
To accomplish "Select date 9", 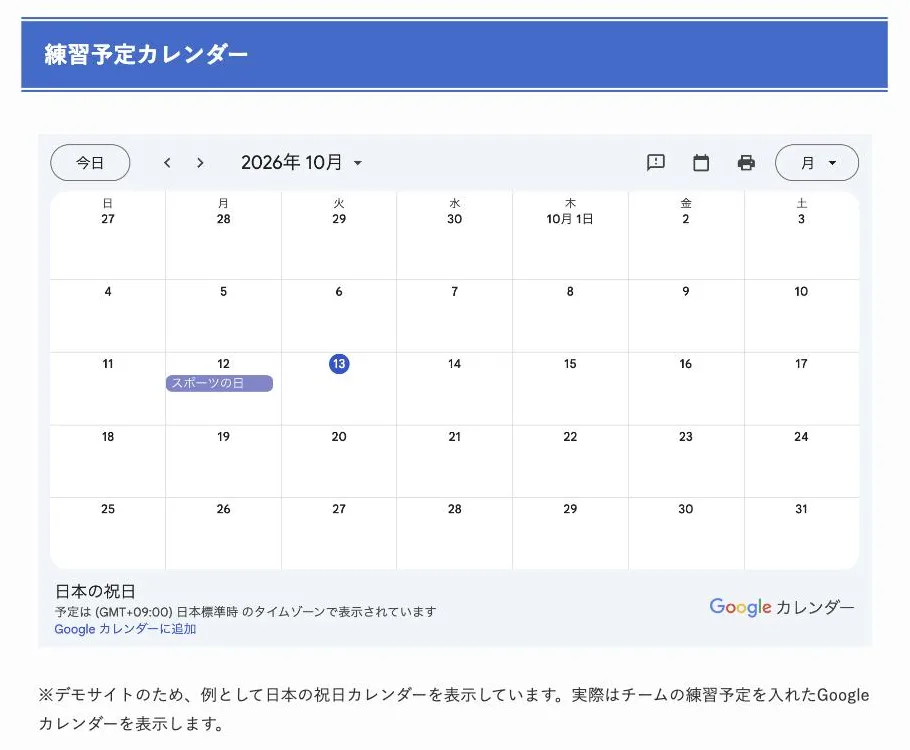I will point(685,291).
